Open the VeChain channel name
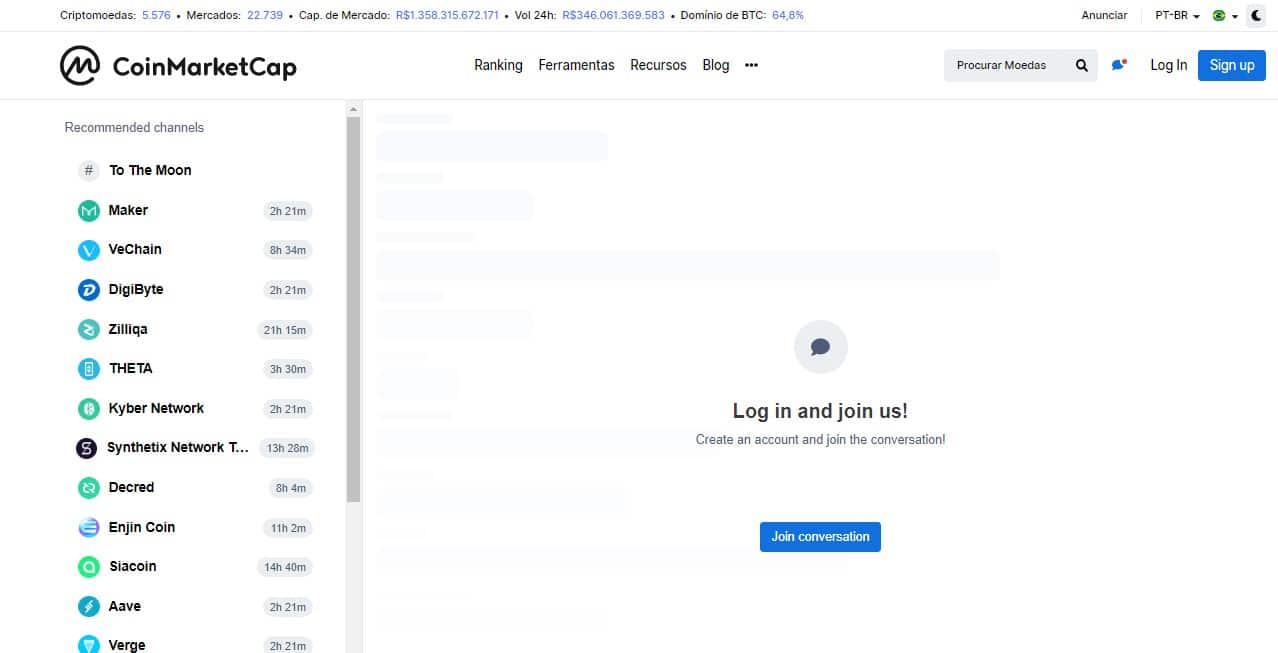 tap(135, 249)
